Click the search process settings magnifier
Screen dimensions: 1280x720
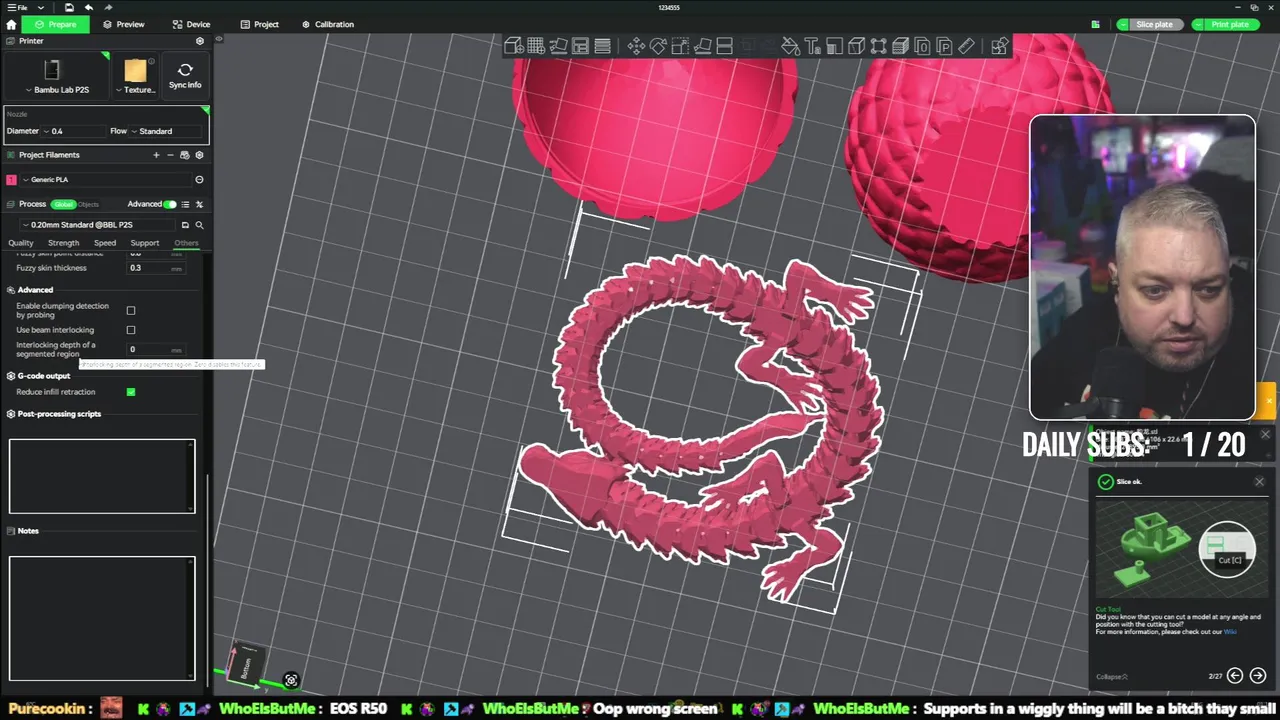(x=199, y=225)
